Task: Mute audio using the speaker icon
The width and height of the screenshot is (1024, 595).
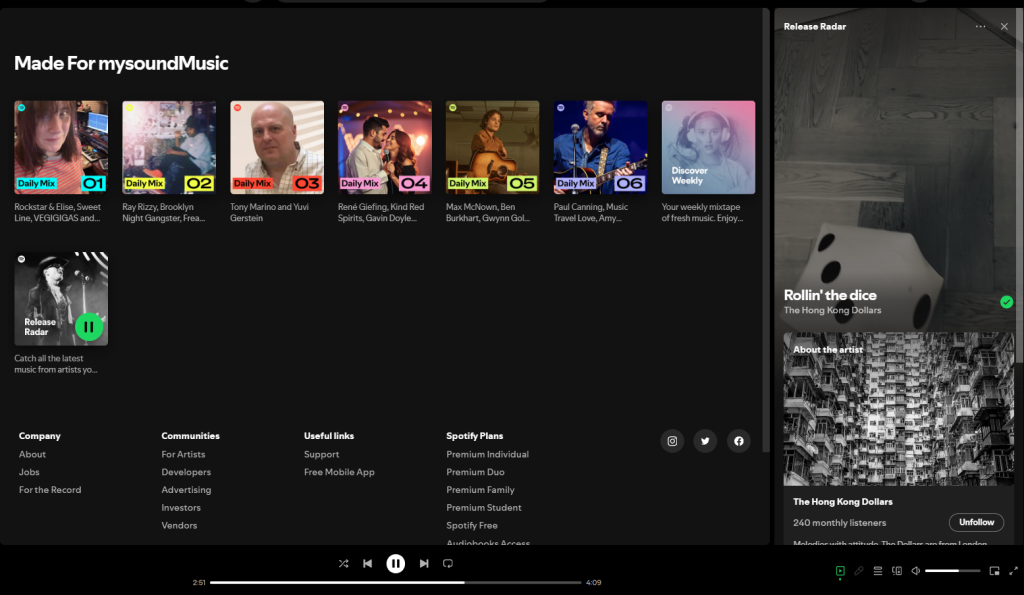Action: [x=916, y=571]
